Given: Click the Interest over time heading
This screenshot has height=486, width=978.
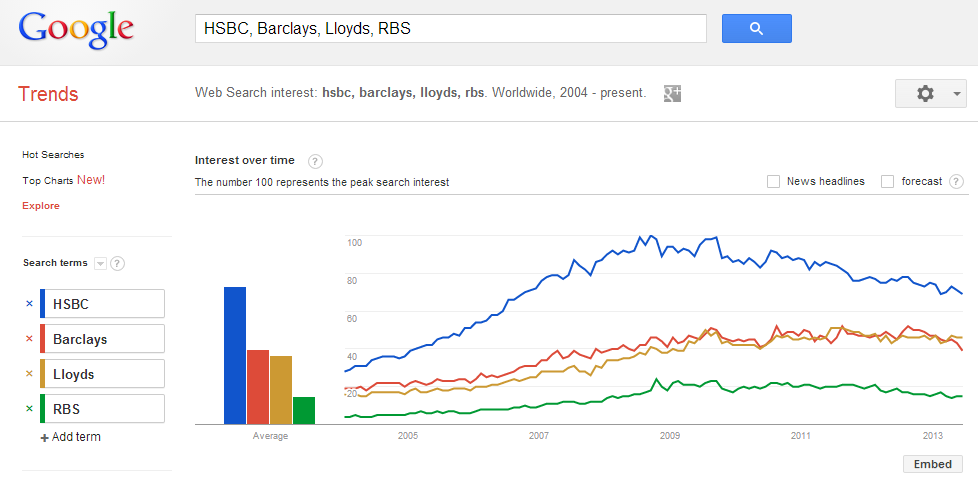Looking at the screenshot, I should [244, 160].
